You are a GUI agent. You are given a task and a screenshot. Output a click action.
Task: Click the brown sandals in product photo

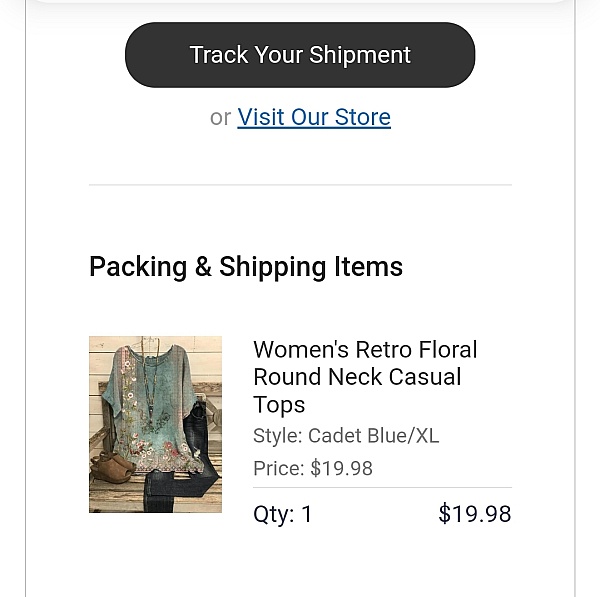coord(112,468)
